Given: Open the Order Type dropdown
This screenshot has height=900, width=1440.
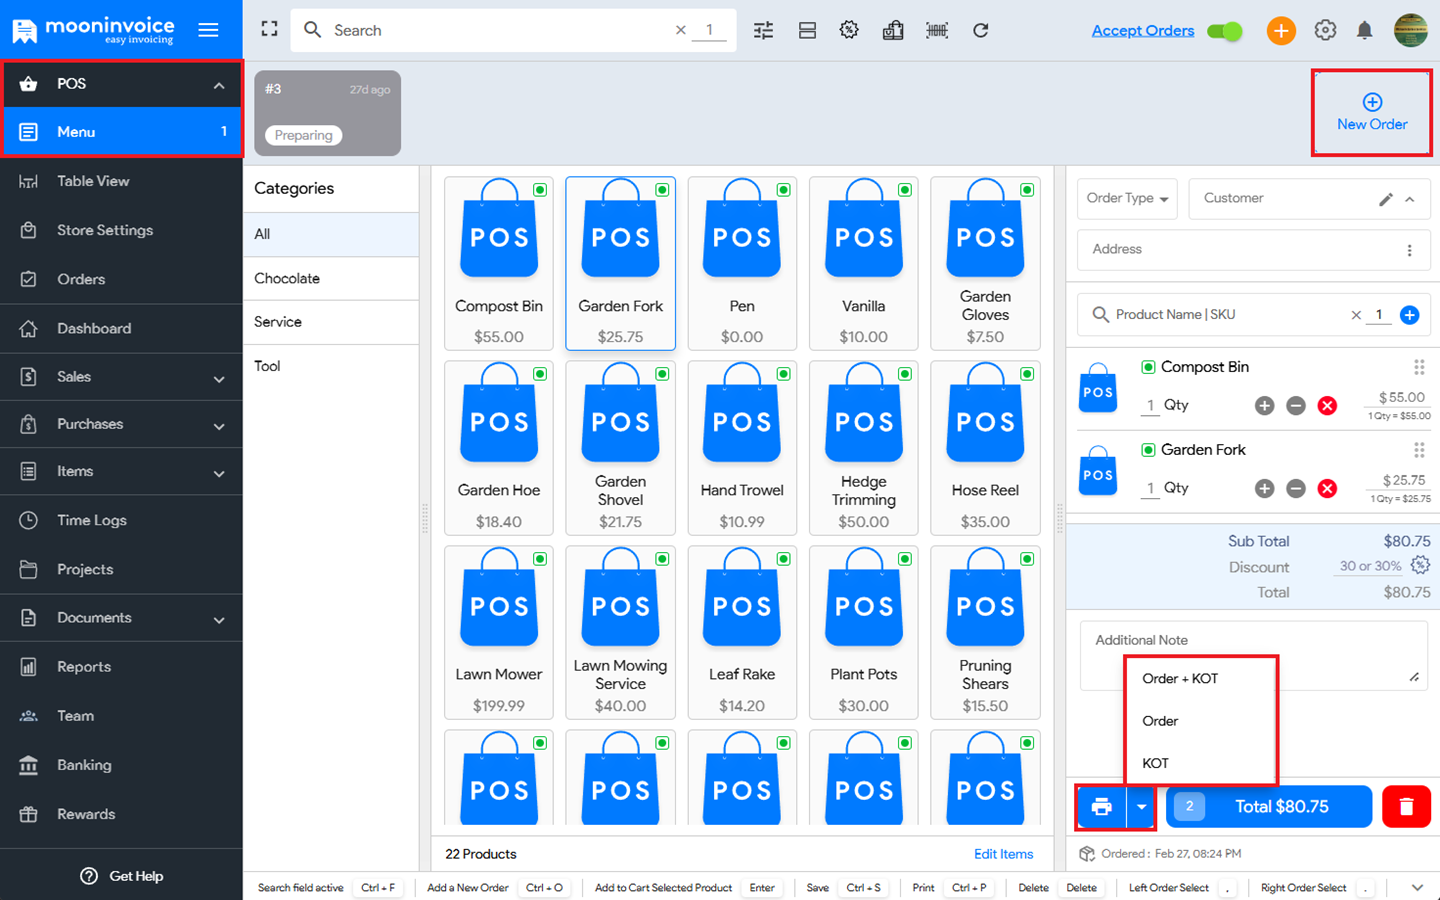Looking at the screenshot, I should (x=1127, y=198).
